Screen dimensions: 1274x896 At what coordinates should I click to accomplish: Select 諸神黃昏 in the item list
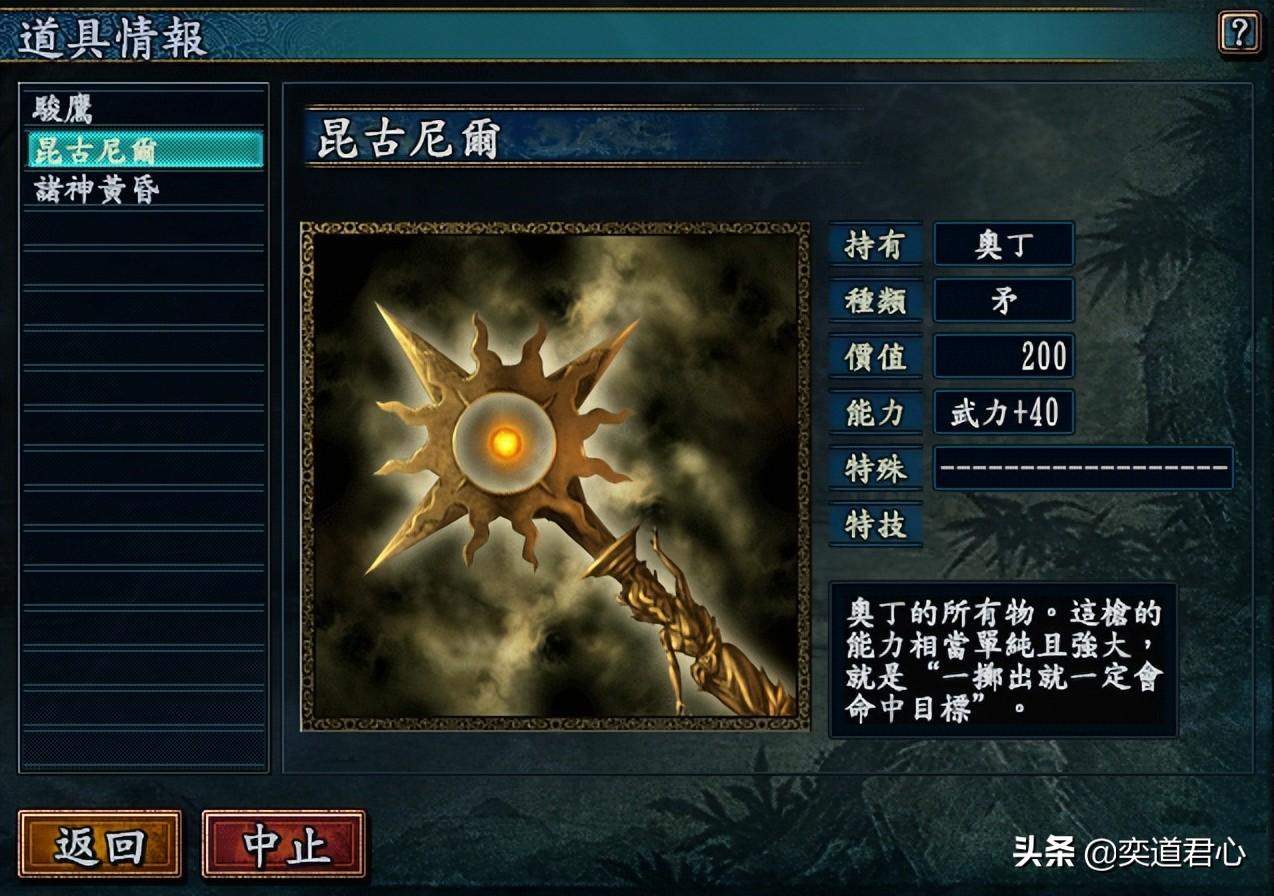pos(144,189)
